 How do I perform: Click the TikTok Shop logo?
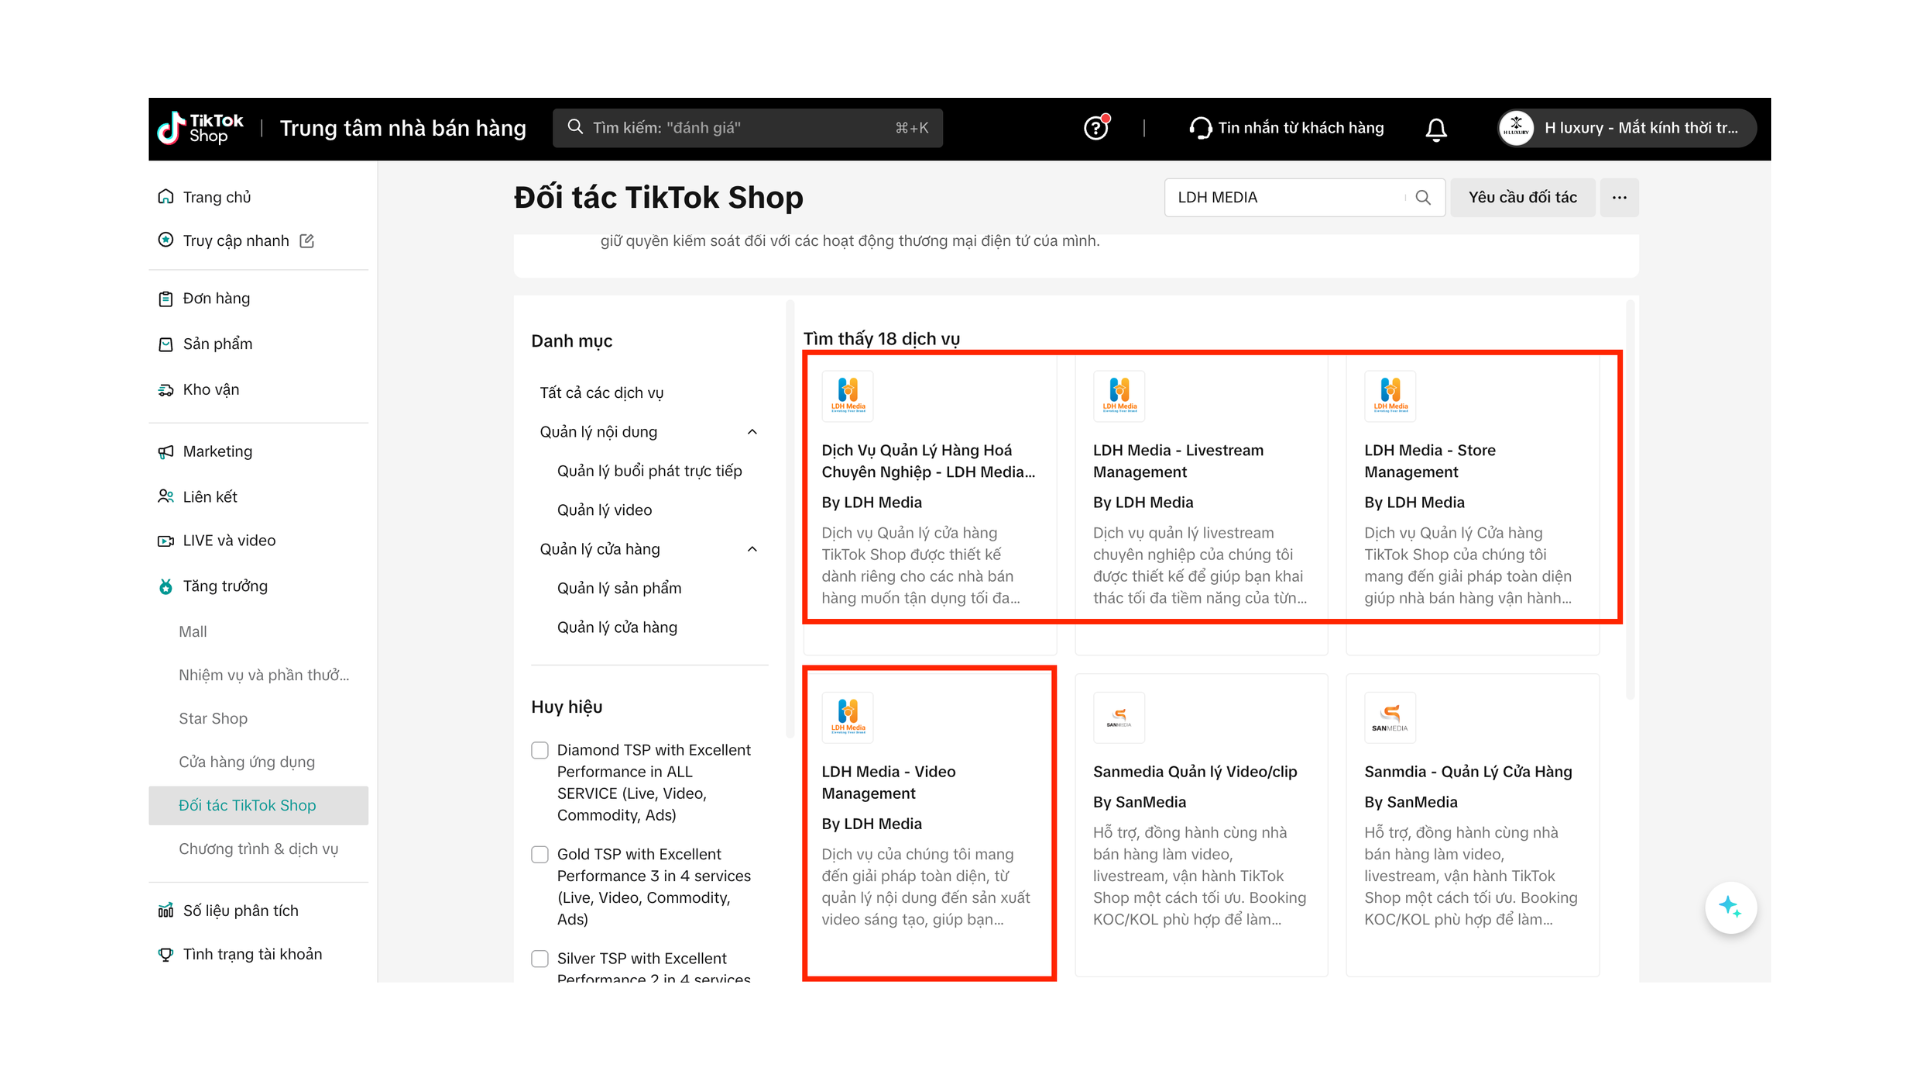200,128
